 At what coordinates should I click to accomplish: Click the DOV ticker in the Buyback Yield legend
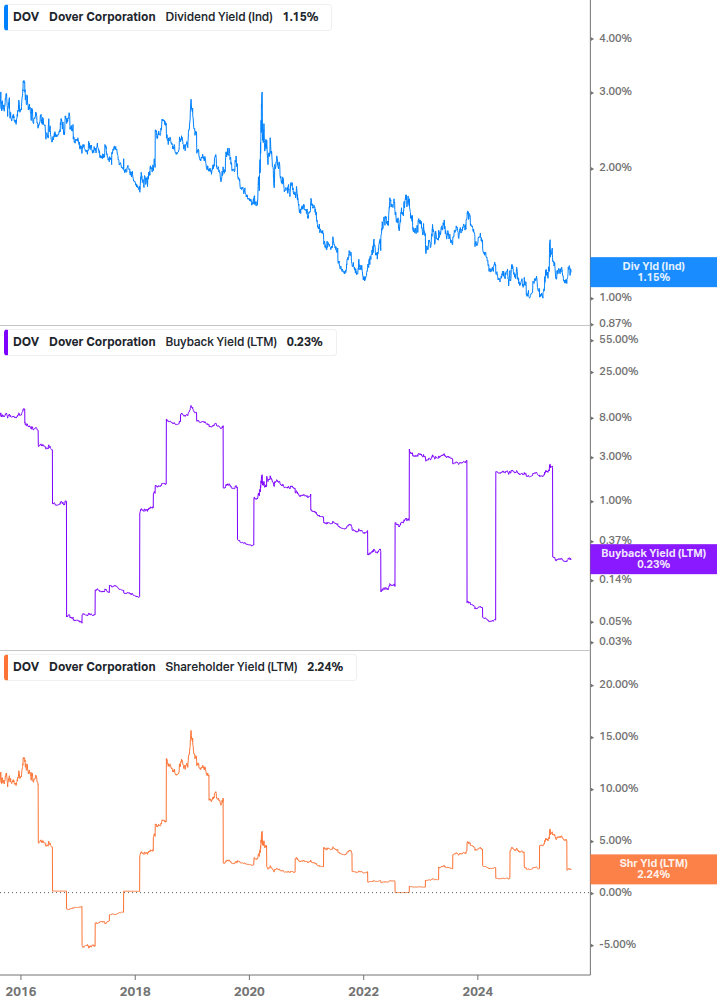(26, 342)
